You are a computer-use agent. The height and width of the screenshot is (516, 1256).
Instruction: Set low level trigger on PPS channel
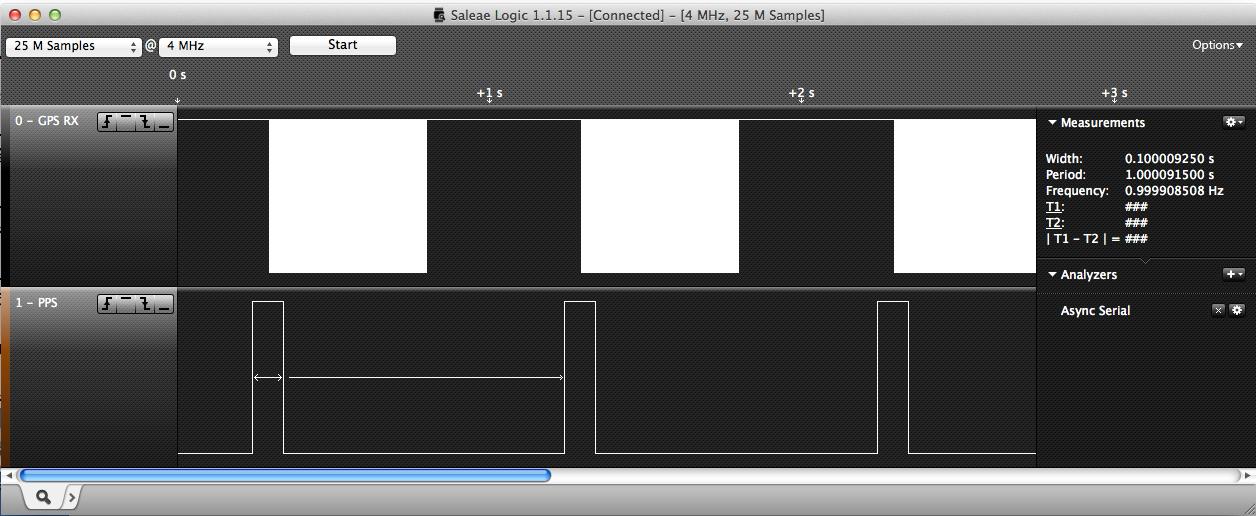[164, 304]
